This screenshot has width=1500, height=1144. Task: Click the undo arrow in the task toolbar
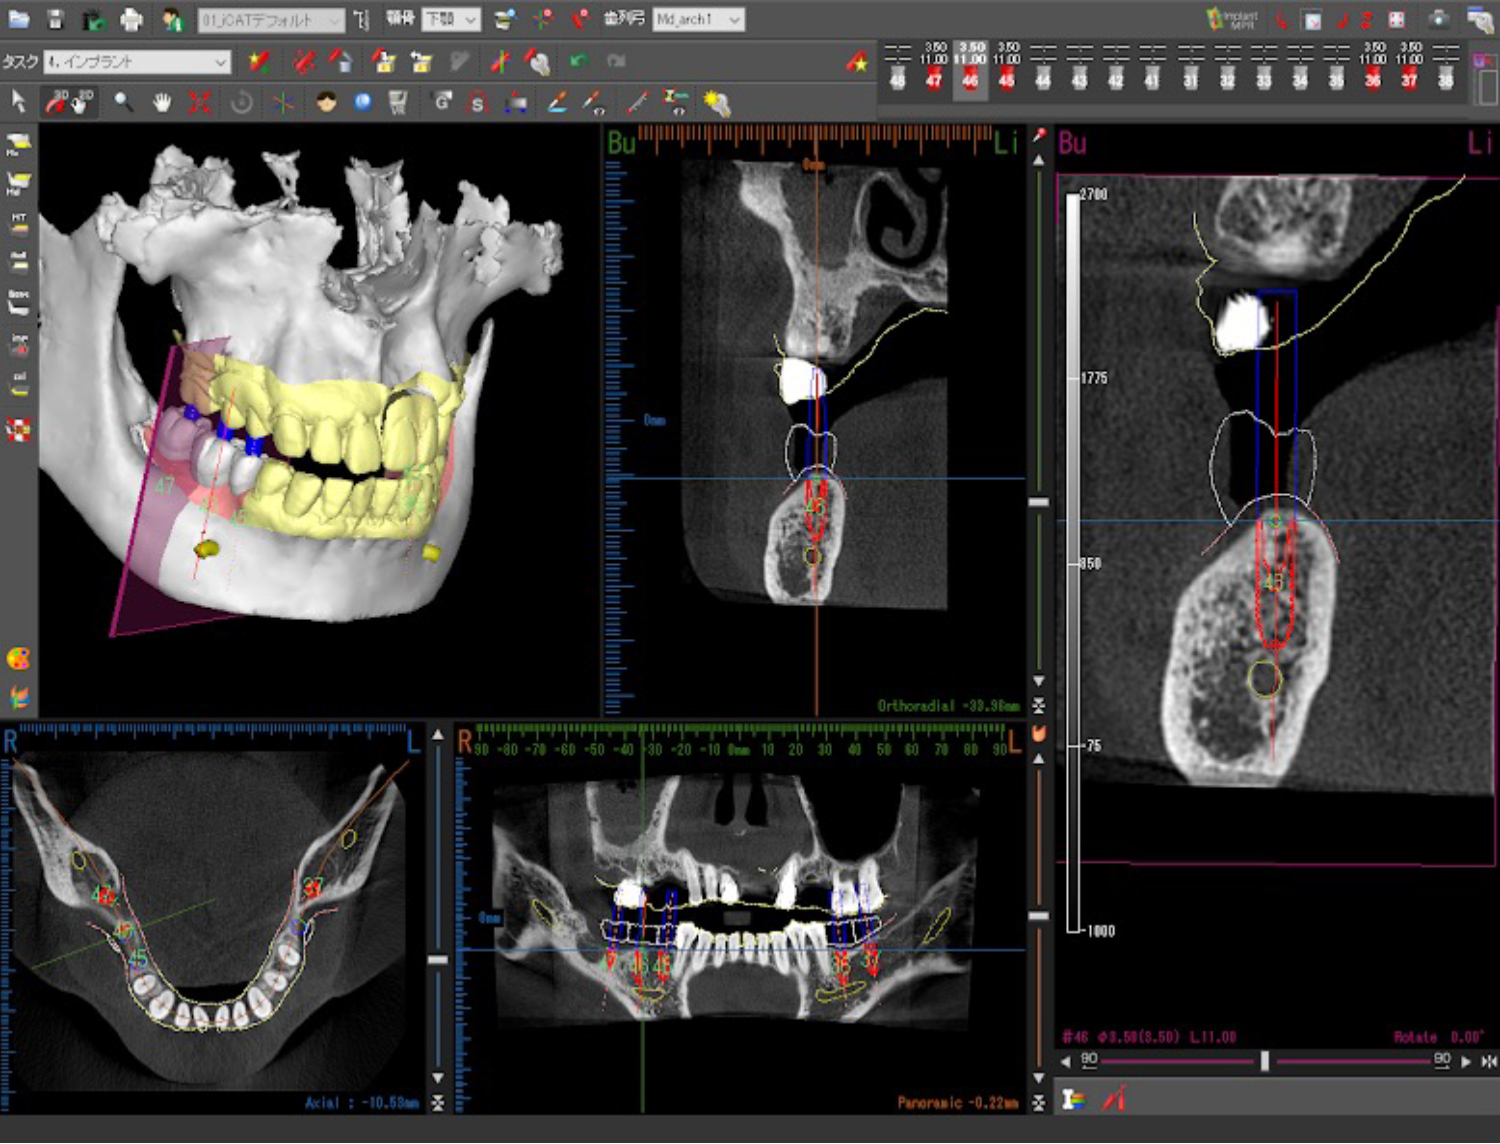pos(579,62)
